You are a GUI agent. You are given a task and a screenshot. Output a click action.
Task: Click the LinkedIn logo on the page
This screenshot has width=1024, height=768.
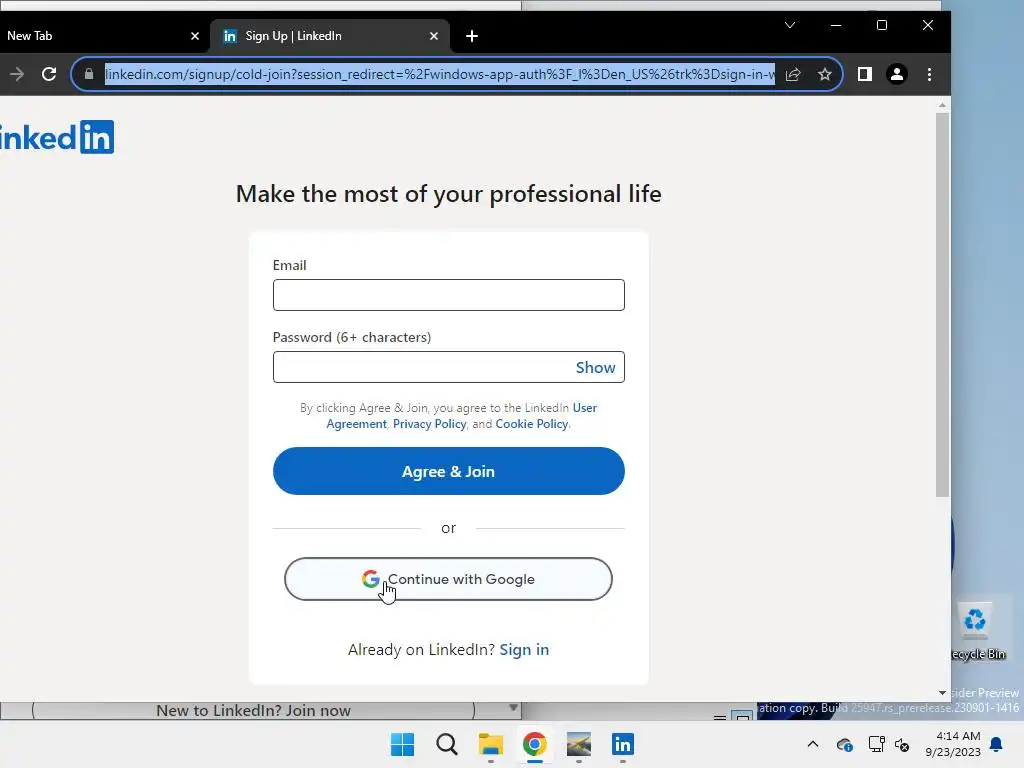[57, 137]
